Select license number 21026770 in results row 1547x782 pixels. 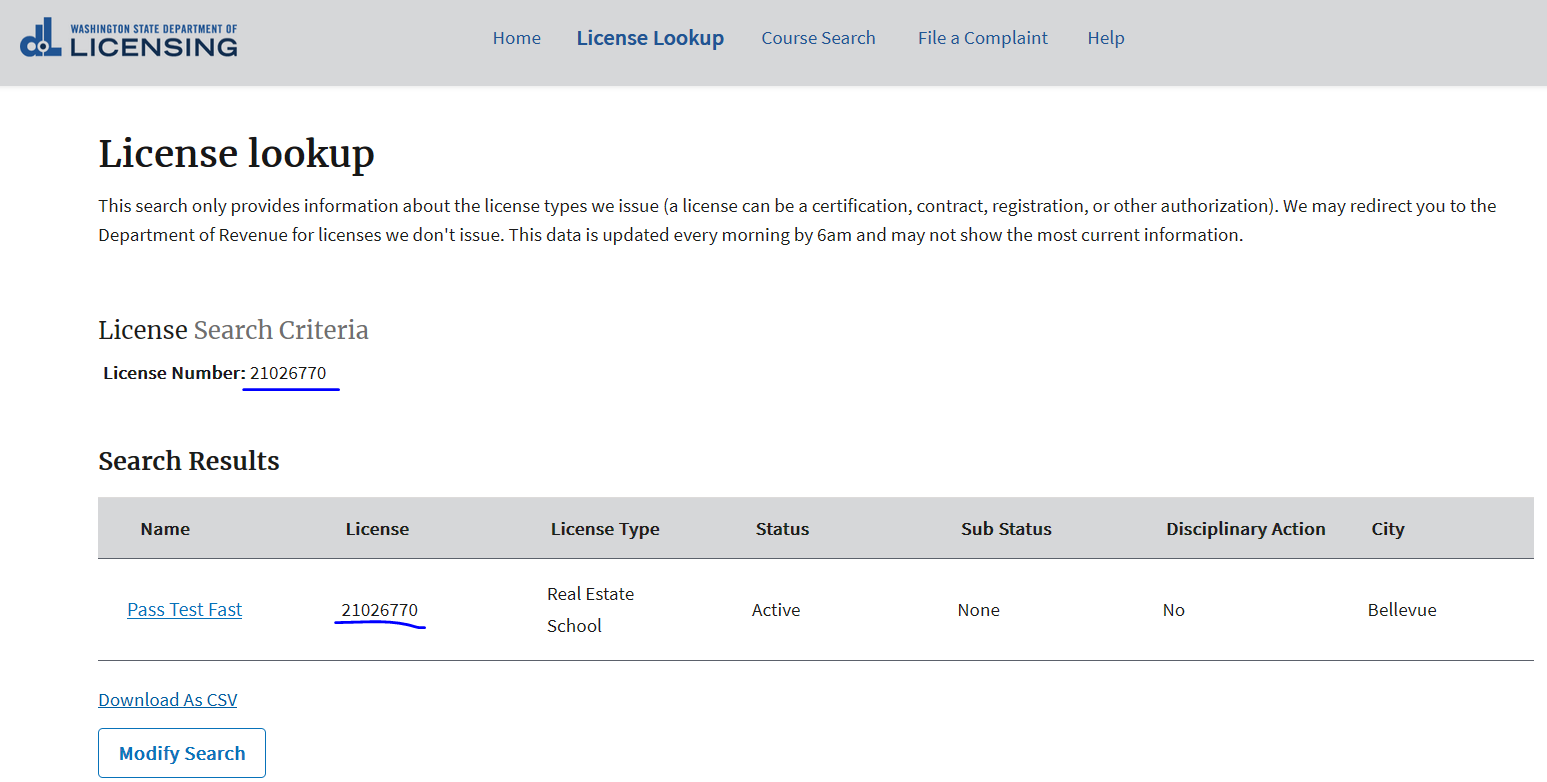tap(380, 610)
